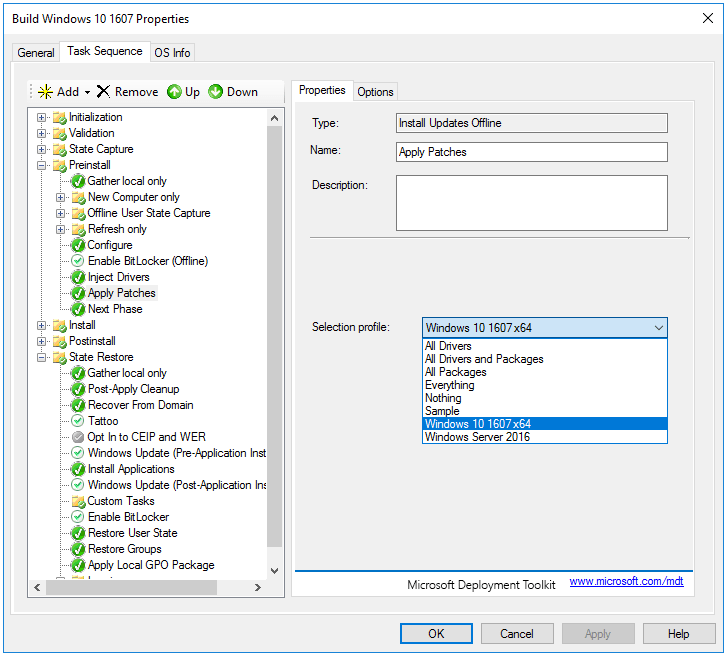Click the icon beside Apply Local GPO Package
The image size is (726, 656).
(x=78, y=565)
